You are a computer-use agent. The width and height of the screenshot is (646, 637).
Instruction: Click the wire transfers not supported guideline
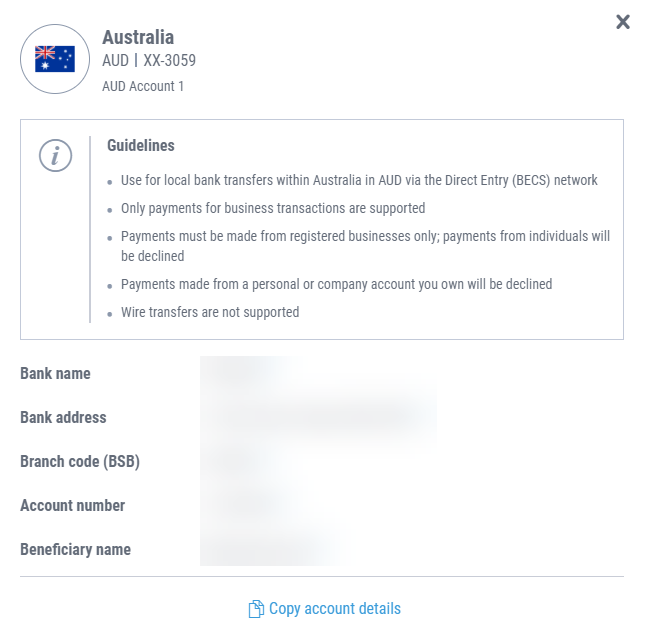(x=210, y=312)
